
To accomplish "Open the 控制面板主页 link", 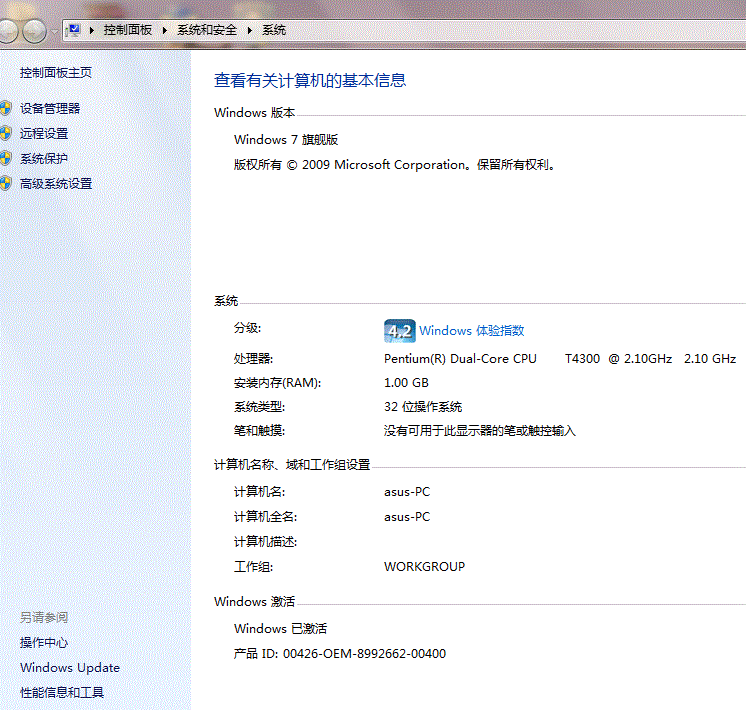I will click(x=56, y=73).
